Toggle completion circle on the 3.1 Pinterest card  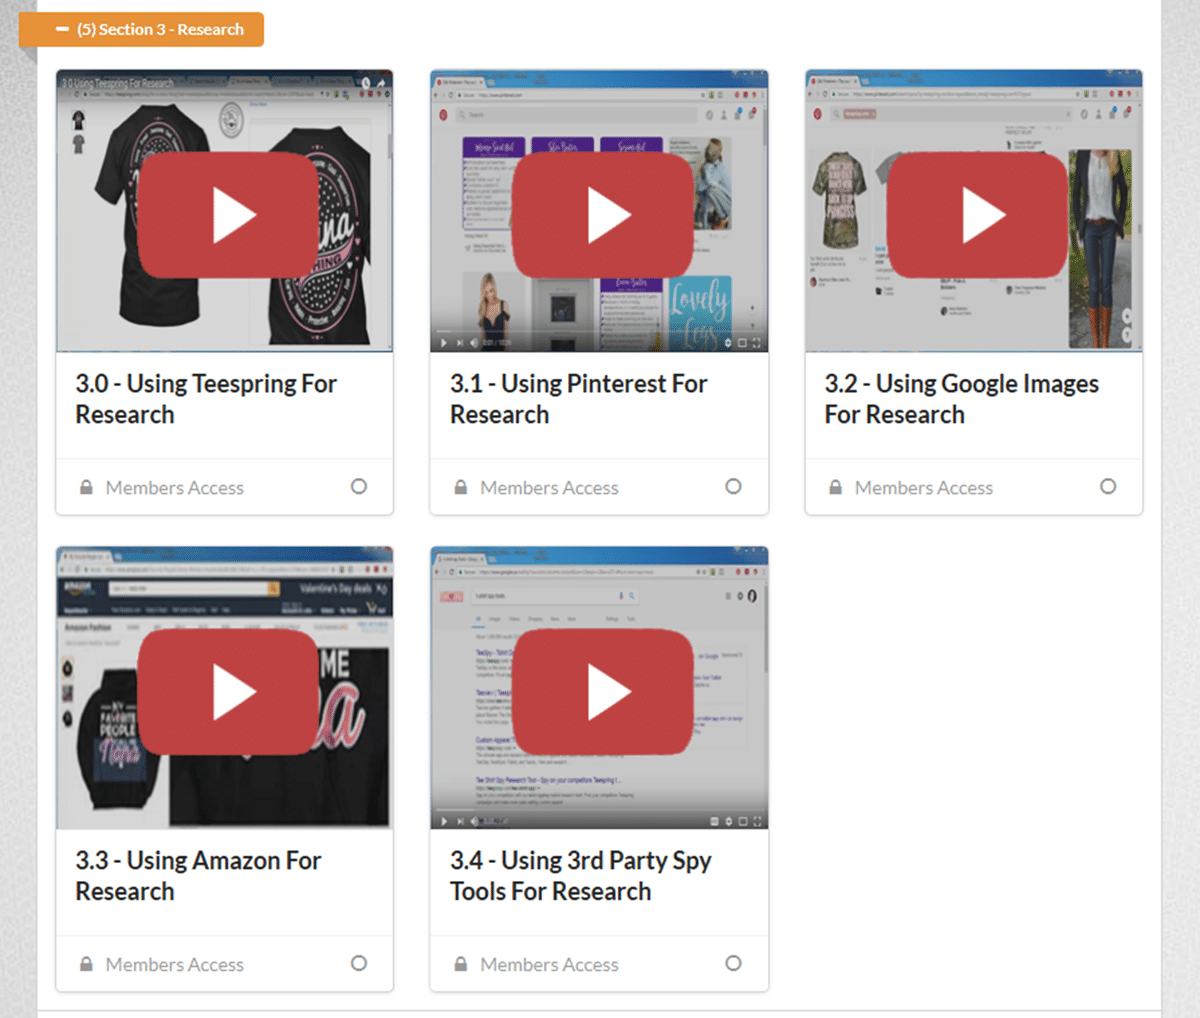733,487
